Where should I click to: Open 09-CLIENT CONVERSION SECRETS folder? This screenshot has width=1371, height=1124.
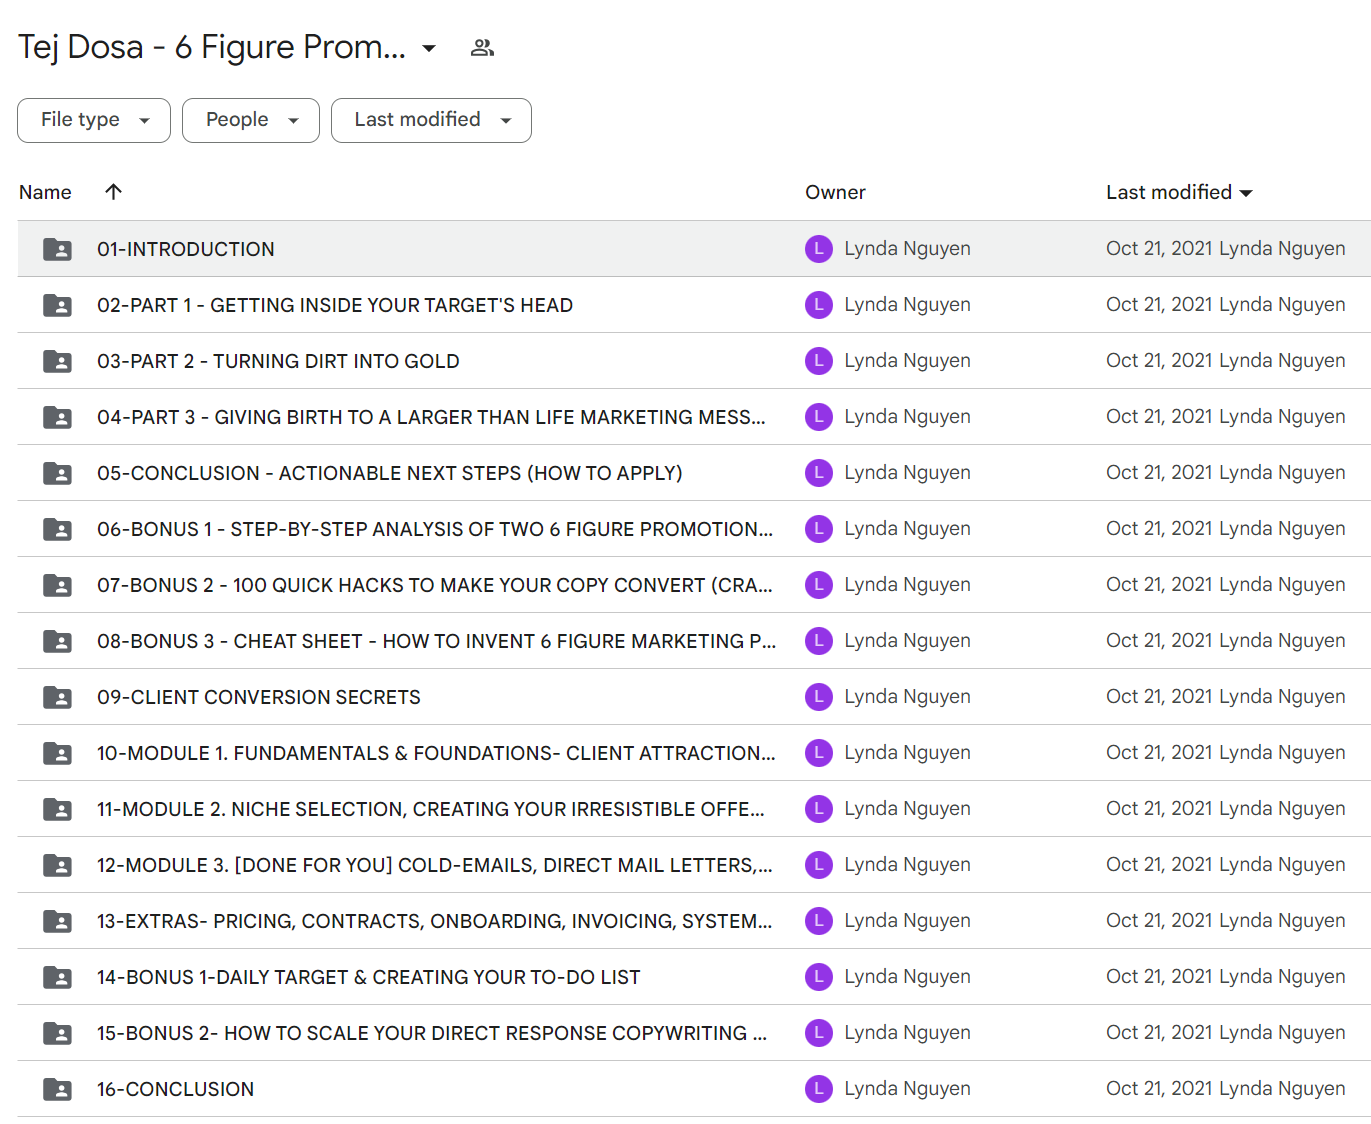point(259,697)
